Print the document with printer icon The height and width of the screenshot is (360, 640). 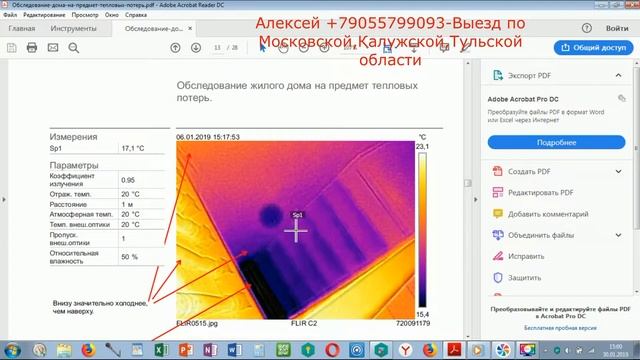(32, 48)
